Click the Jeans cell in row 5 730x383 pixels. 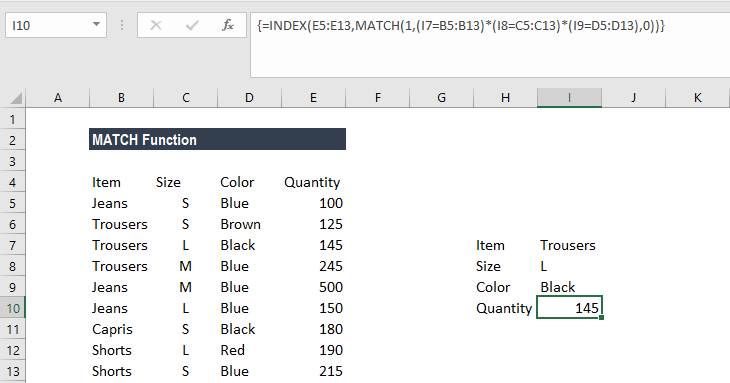109,203
